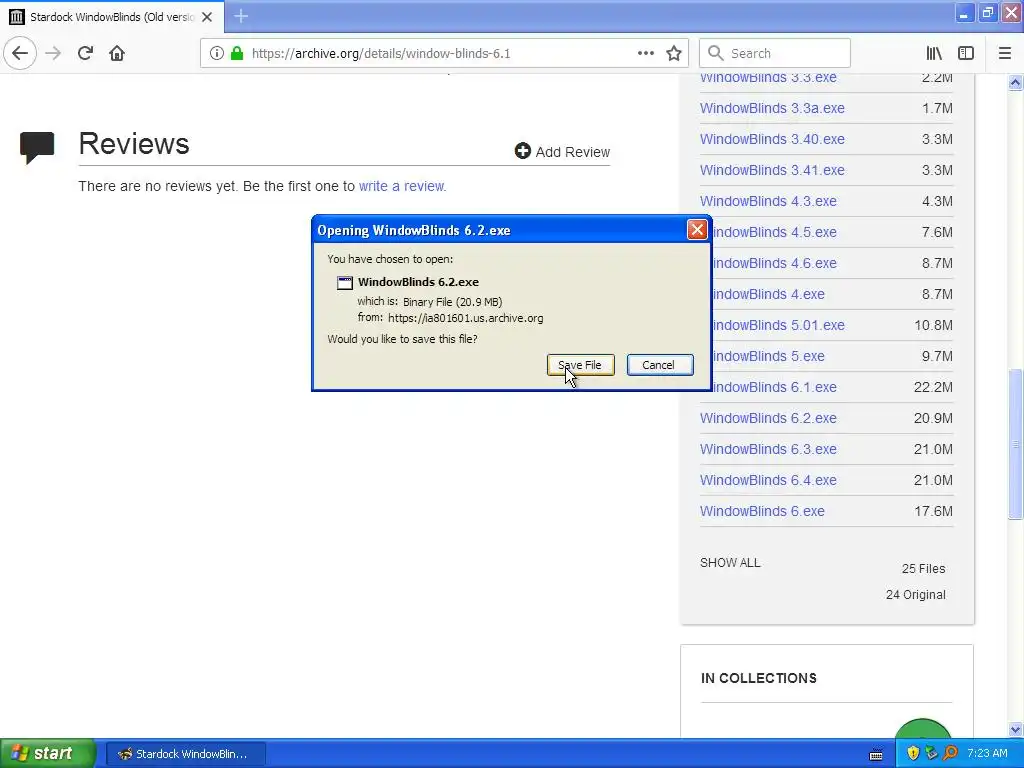Image resolution: width=1024 pixels, height=768 pixels.
Task: Close the Opening WindowBlinds 6.2.exe dialog
Action: tap(697, 230)
